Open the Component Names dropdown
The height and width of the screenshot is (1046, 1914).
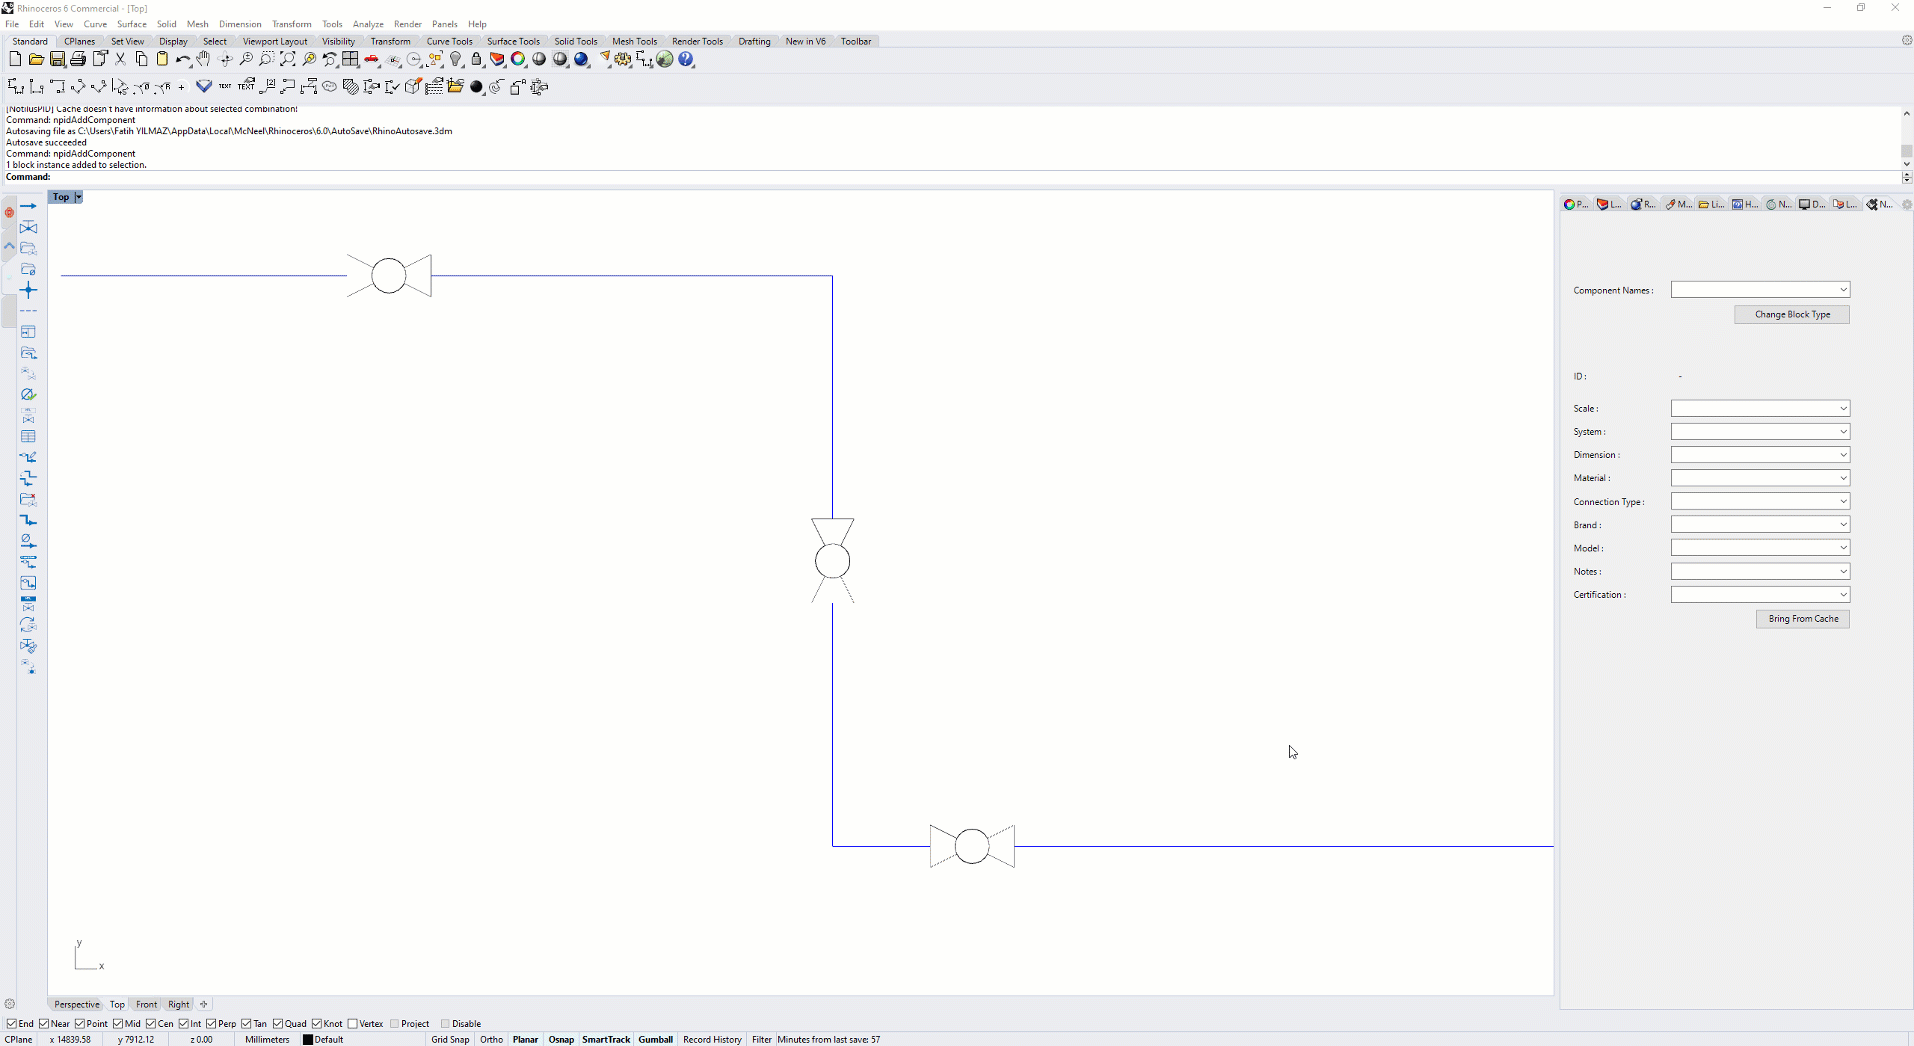coord(1760,290)
